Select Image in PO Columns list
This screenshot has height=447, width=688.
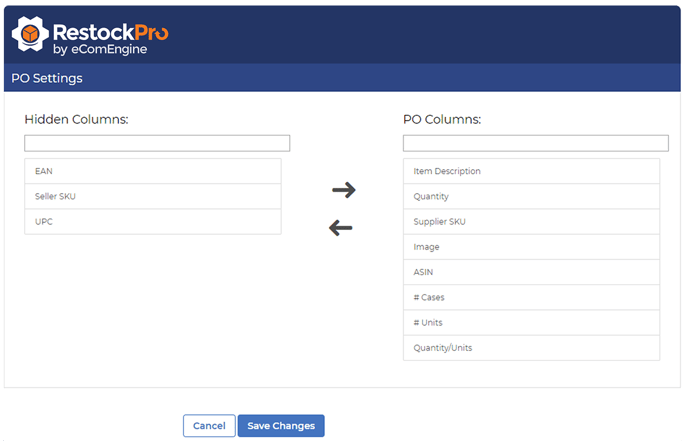click(x=531, y=246)
